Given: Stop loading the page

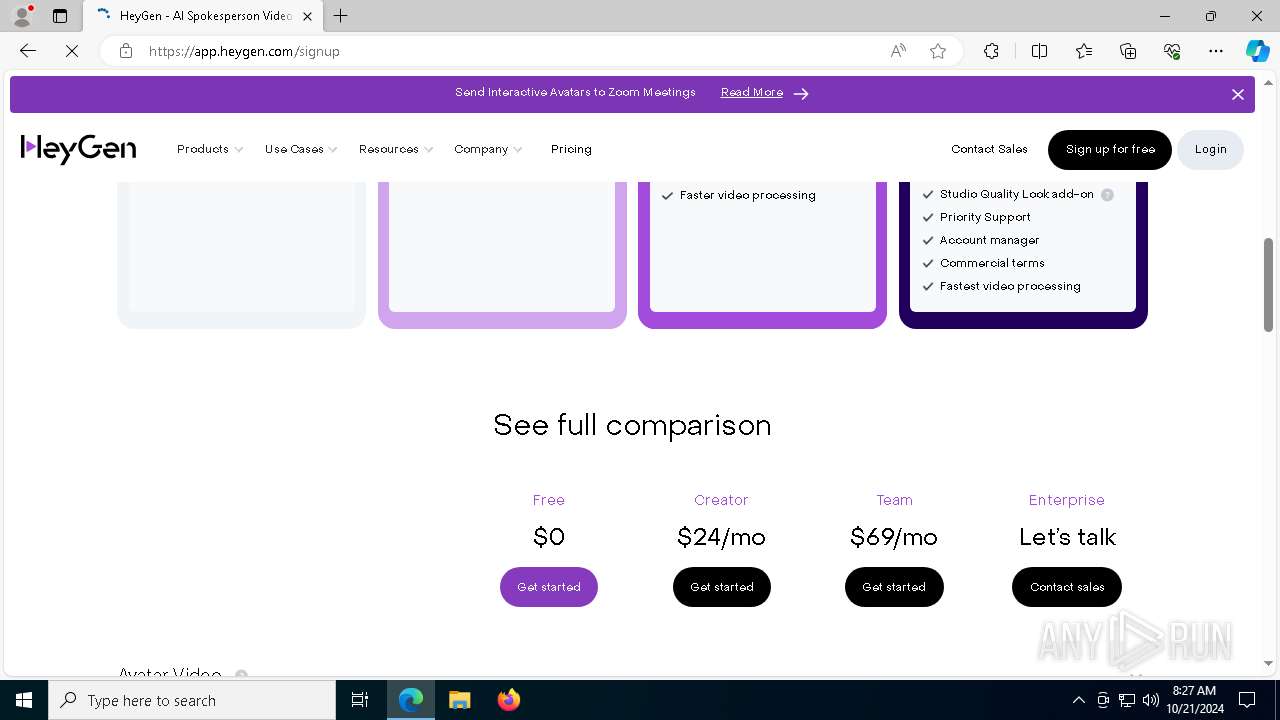Looking at the screenshot, I should (x=72, y=51).
